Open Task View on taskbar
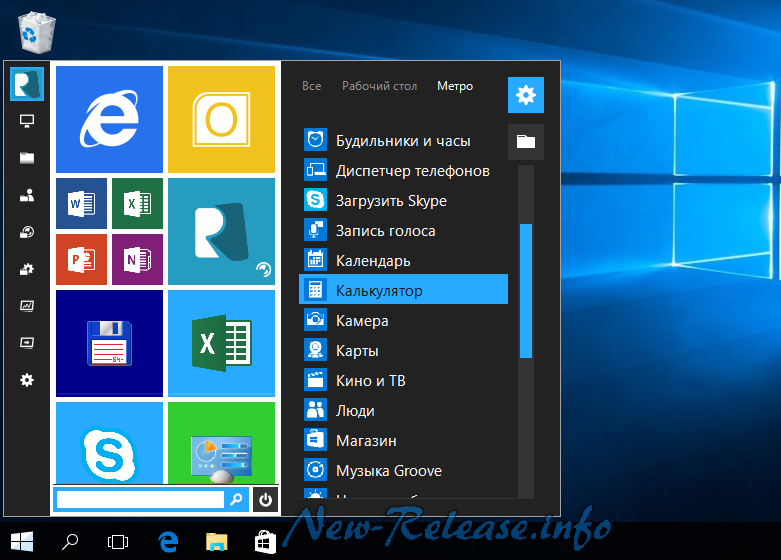The height and width of the screenshot is (560, 781). tap(118, 542)
